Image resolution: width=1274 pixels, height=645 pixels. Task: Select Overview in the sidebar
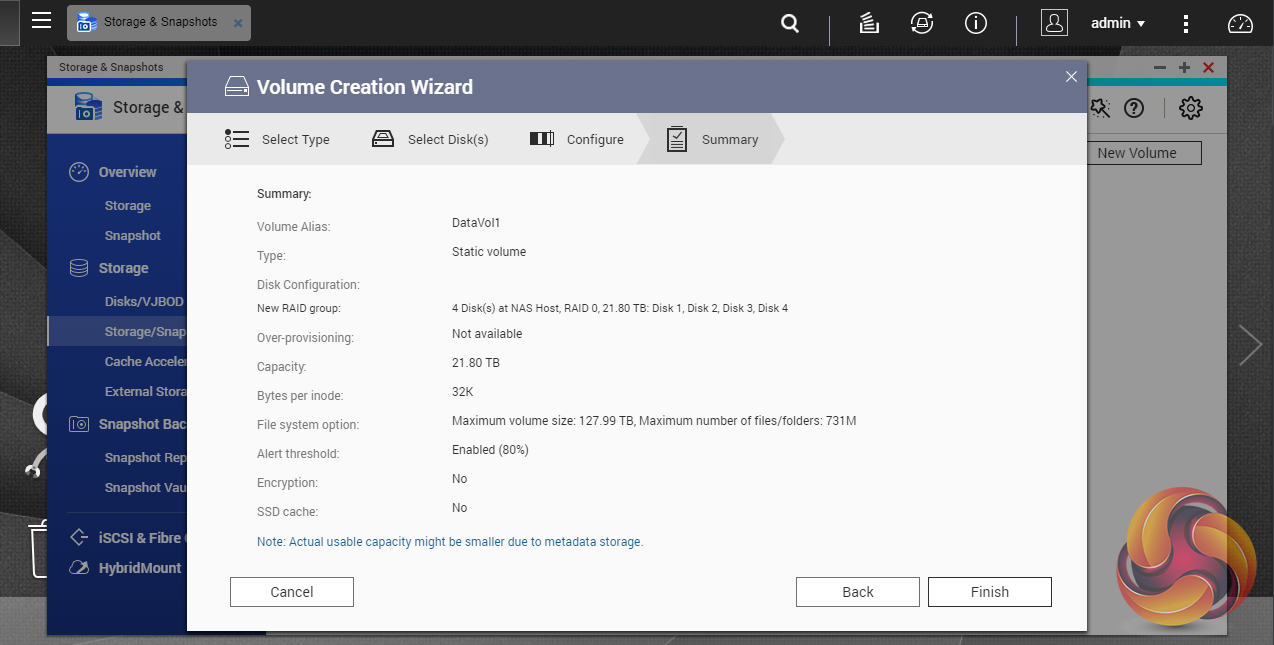[127, 172]
